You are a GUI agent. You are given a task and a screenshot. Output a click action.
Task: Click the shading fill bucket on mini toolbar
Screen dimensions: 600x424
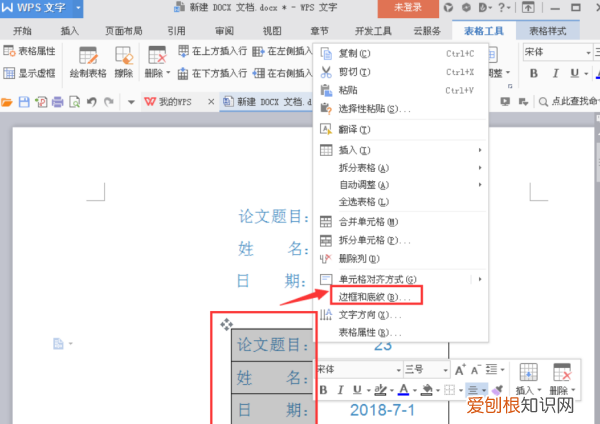tap(426, 390)
